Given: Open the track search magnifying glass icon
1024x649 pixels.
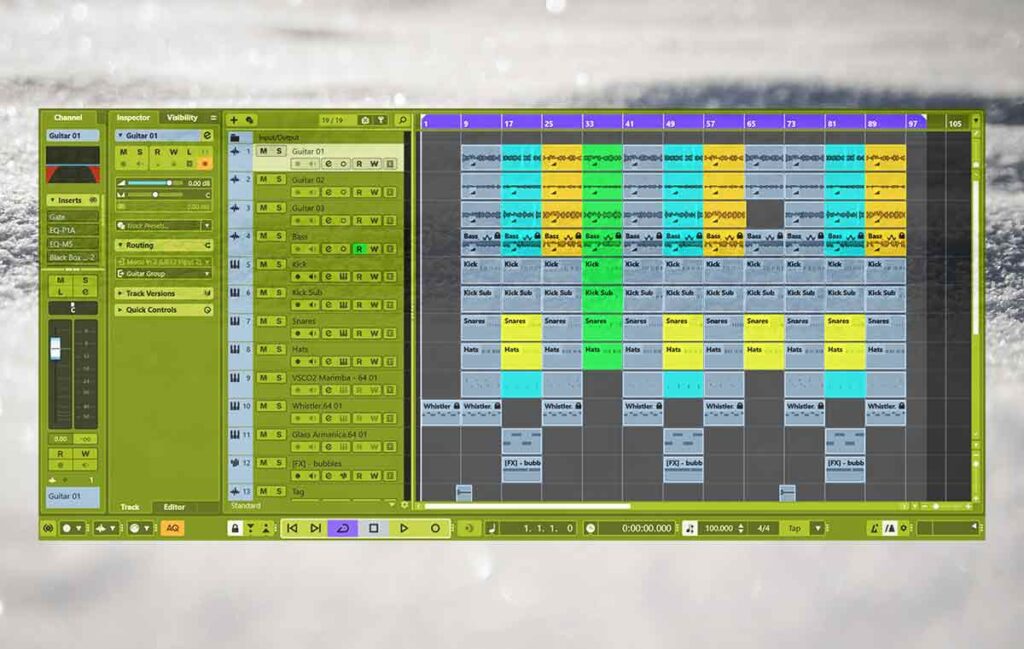Looking at the screenshot, I should tap(403, 120).
